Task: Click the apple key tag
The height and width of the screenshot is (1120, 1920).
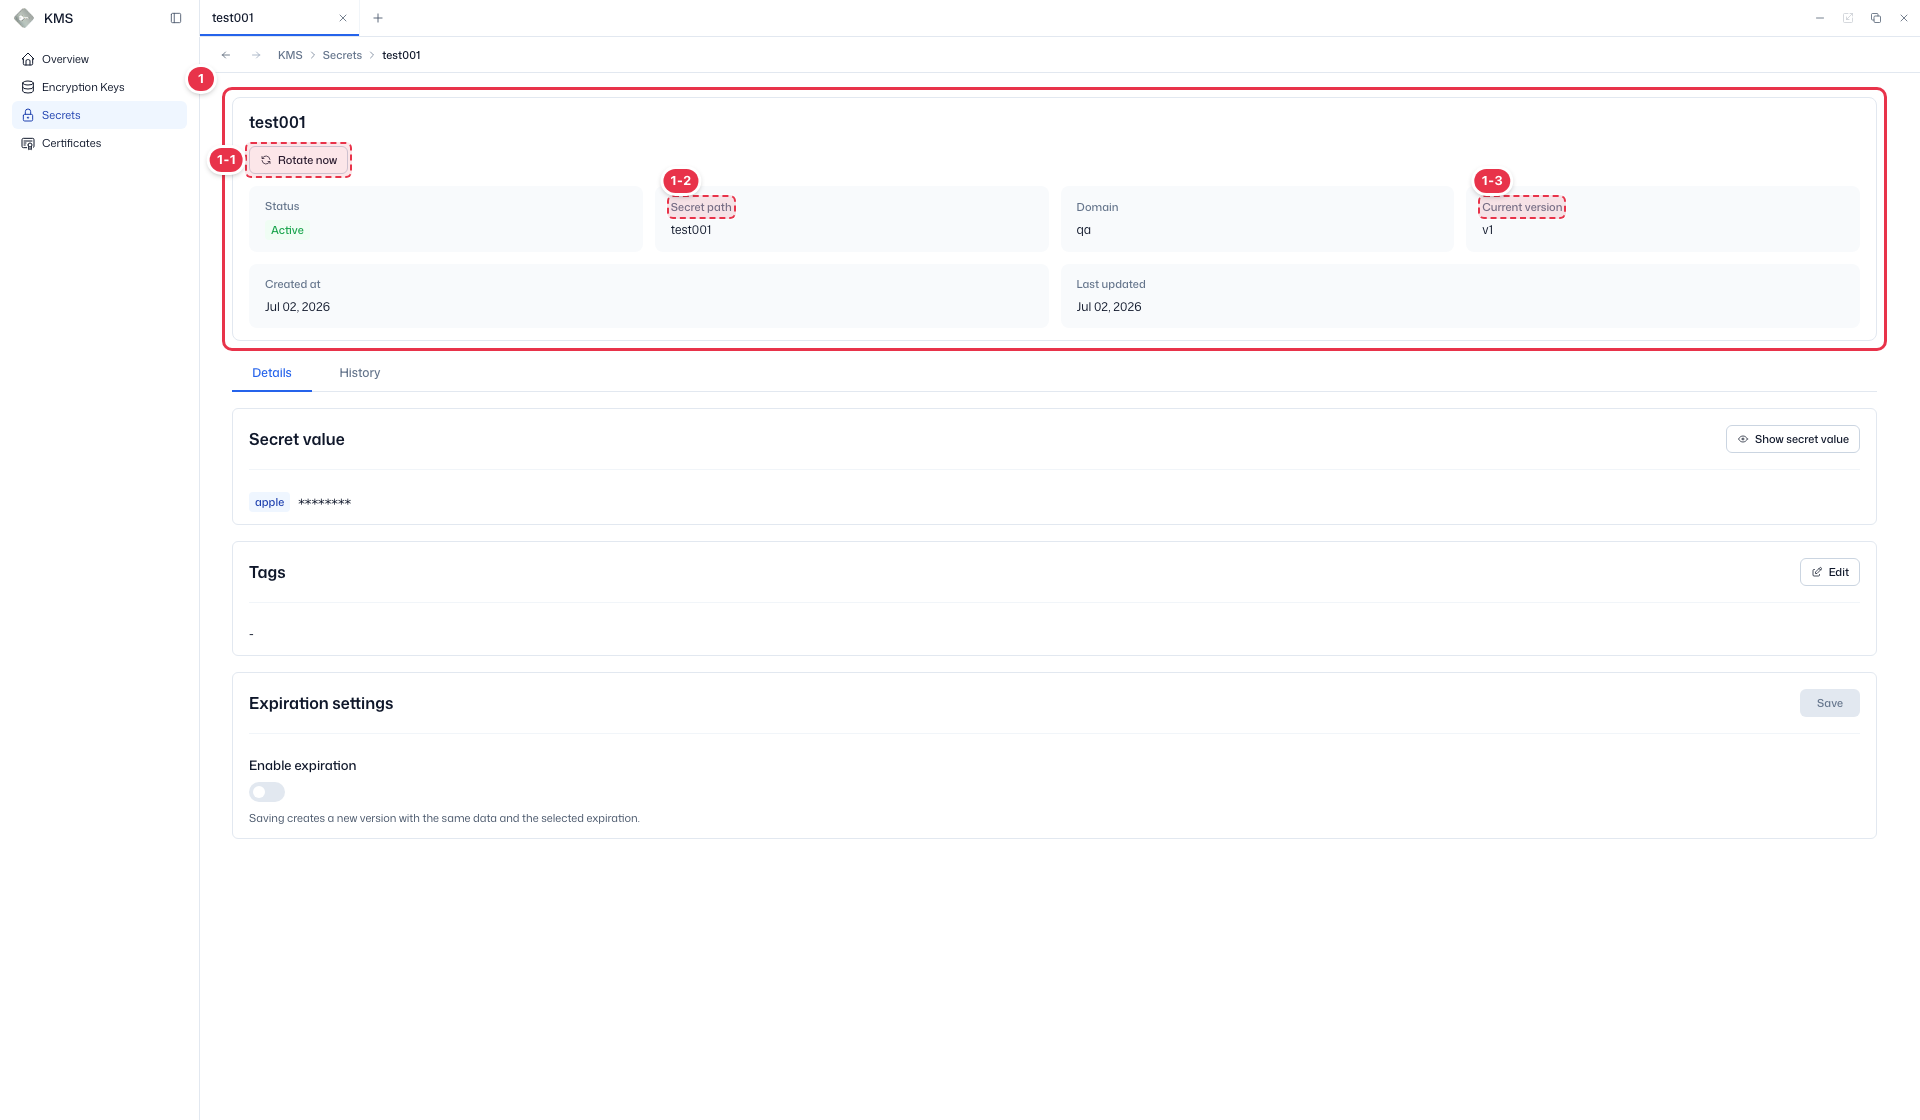Action: coord(269,502)
